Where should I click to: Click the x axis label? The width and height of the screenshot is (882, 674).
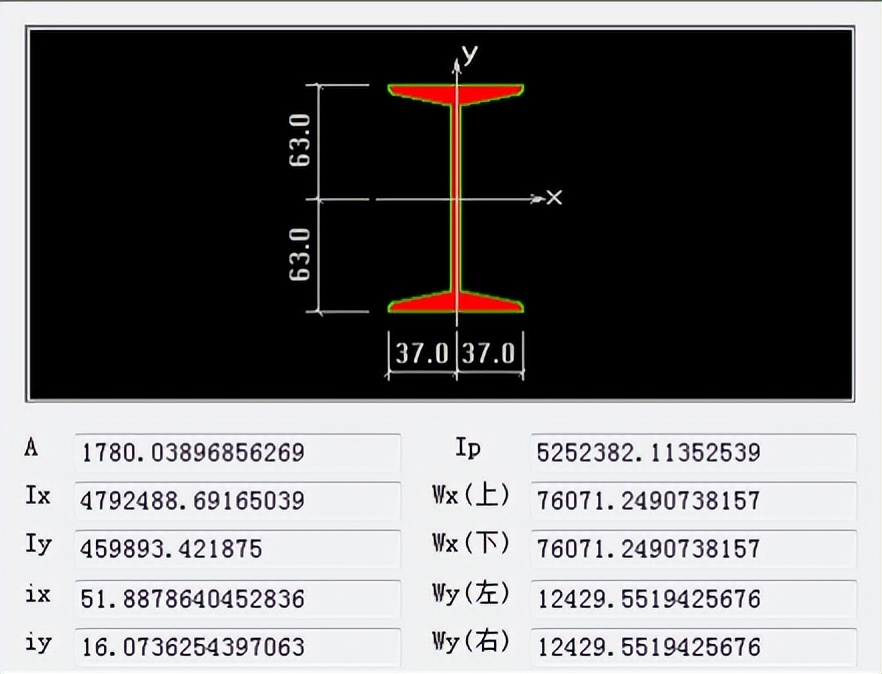click(555, 197)
